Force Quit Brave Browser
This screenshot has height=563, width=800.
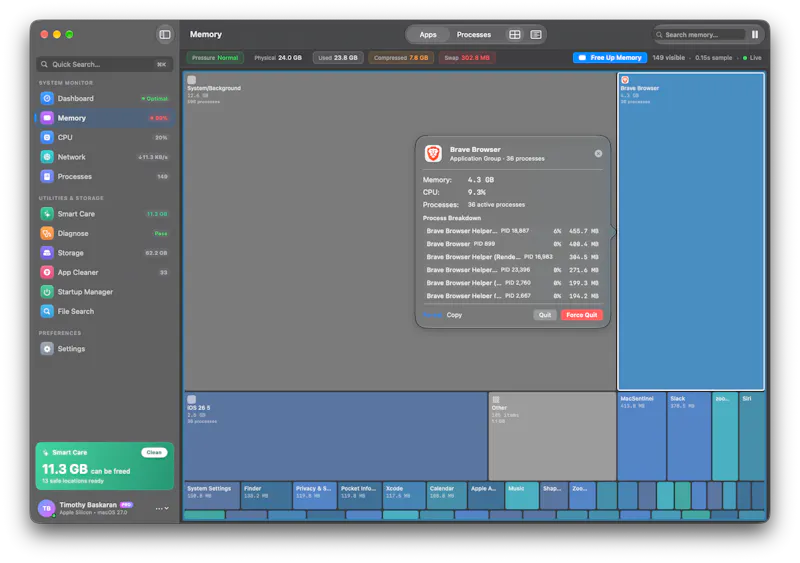pyautogui.click(x=582, y=315)
